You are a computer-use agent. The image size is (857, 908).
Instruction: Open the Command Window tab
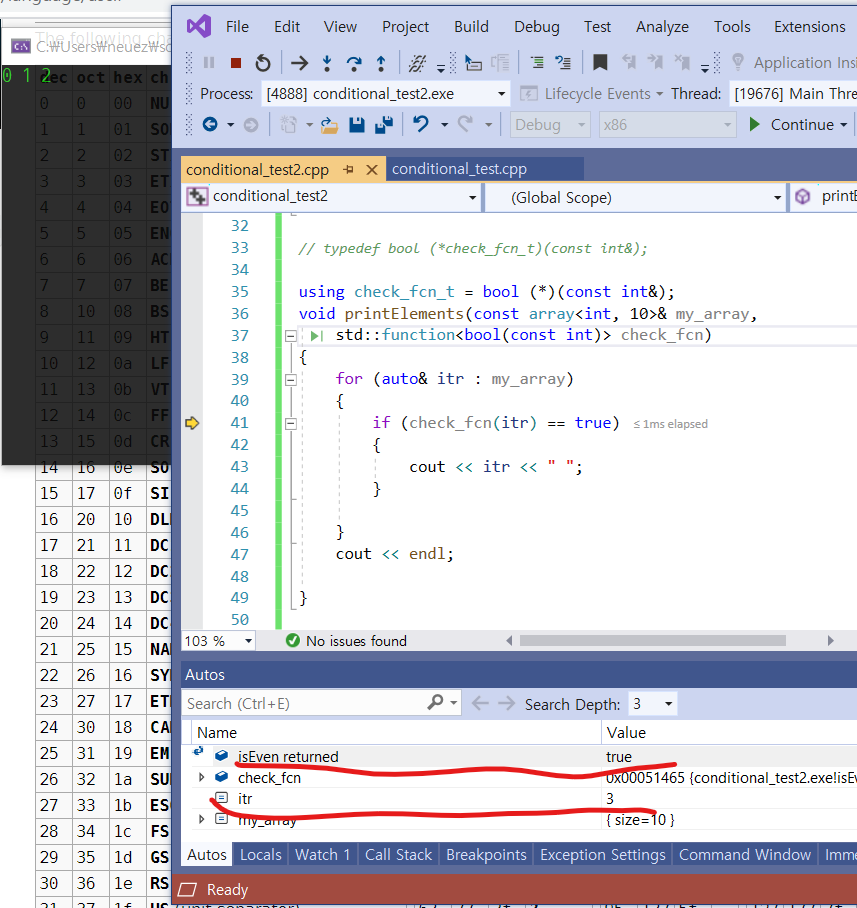(x=745, y=855)
